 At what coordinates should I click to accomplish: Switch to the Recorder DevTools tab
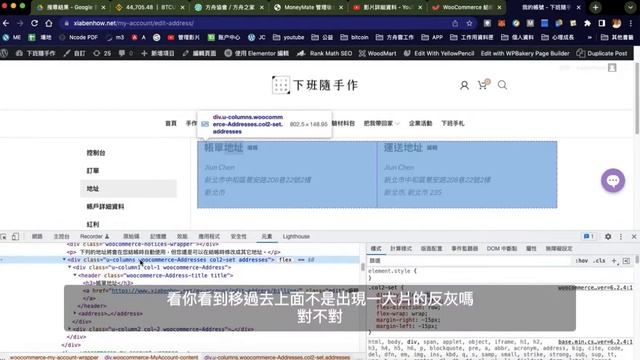pyautogui.click(x=94, y=236)
